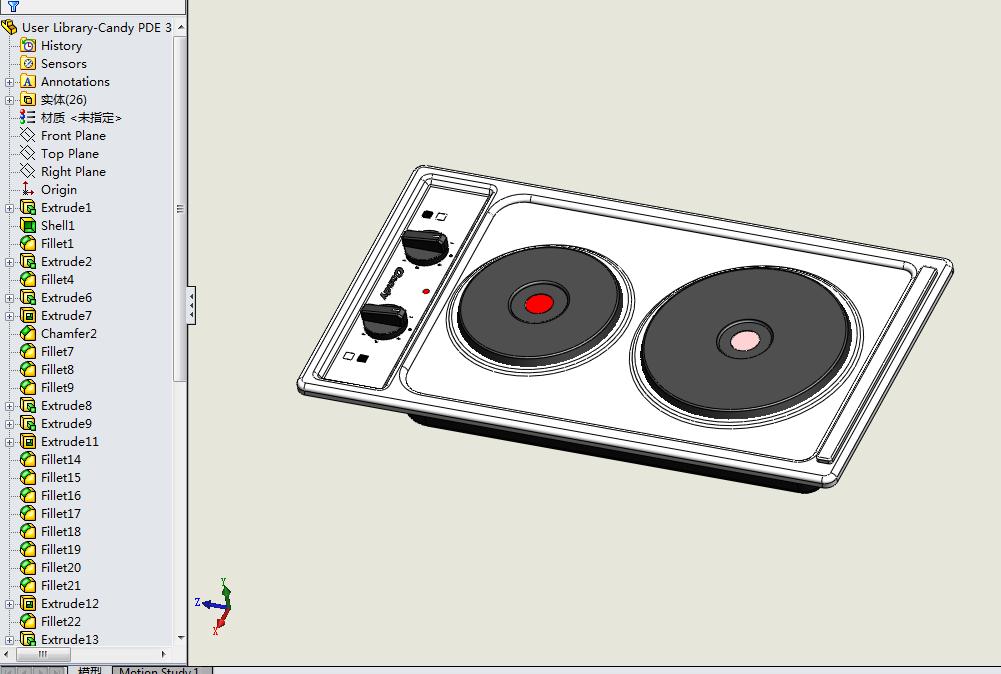
Task: Click the XYZ orientation triad
Action: [x=216, y=605]
